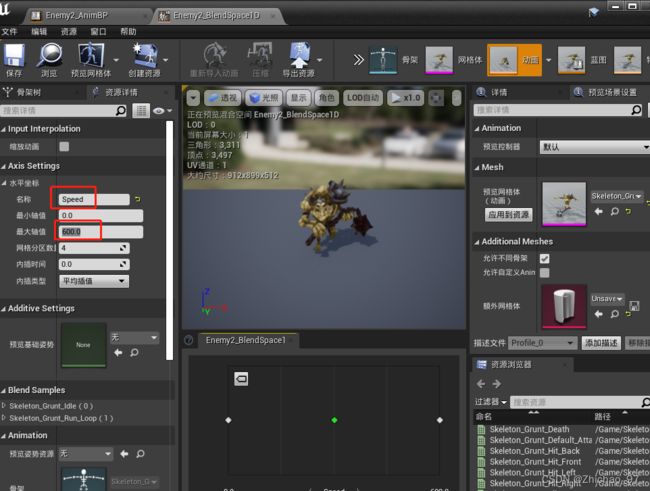The image size is (650, 491).
Task: Collapse the Blend Samples section
Action: [3, 391]
